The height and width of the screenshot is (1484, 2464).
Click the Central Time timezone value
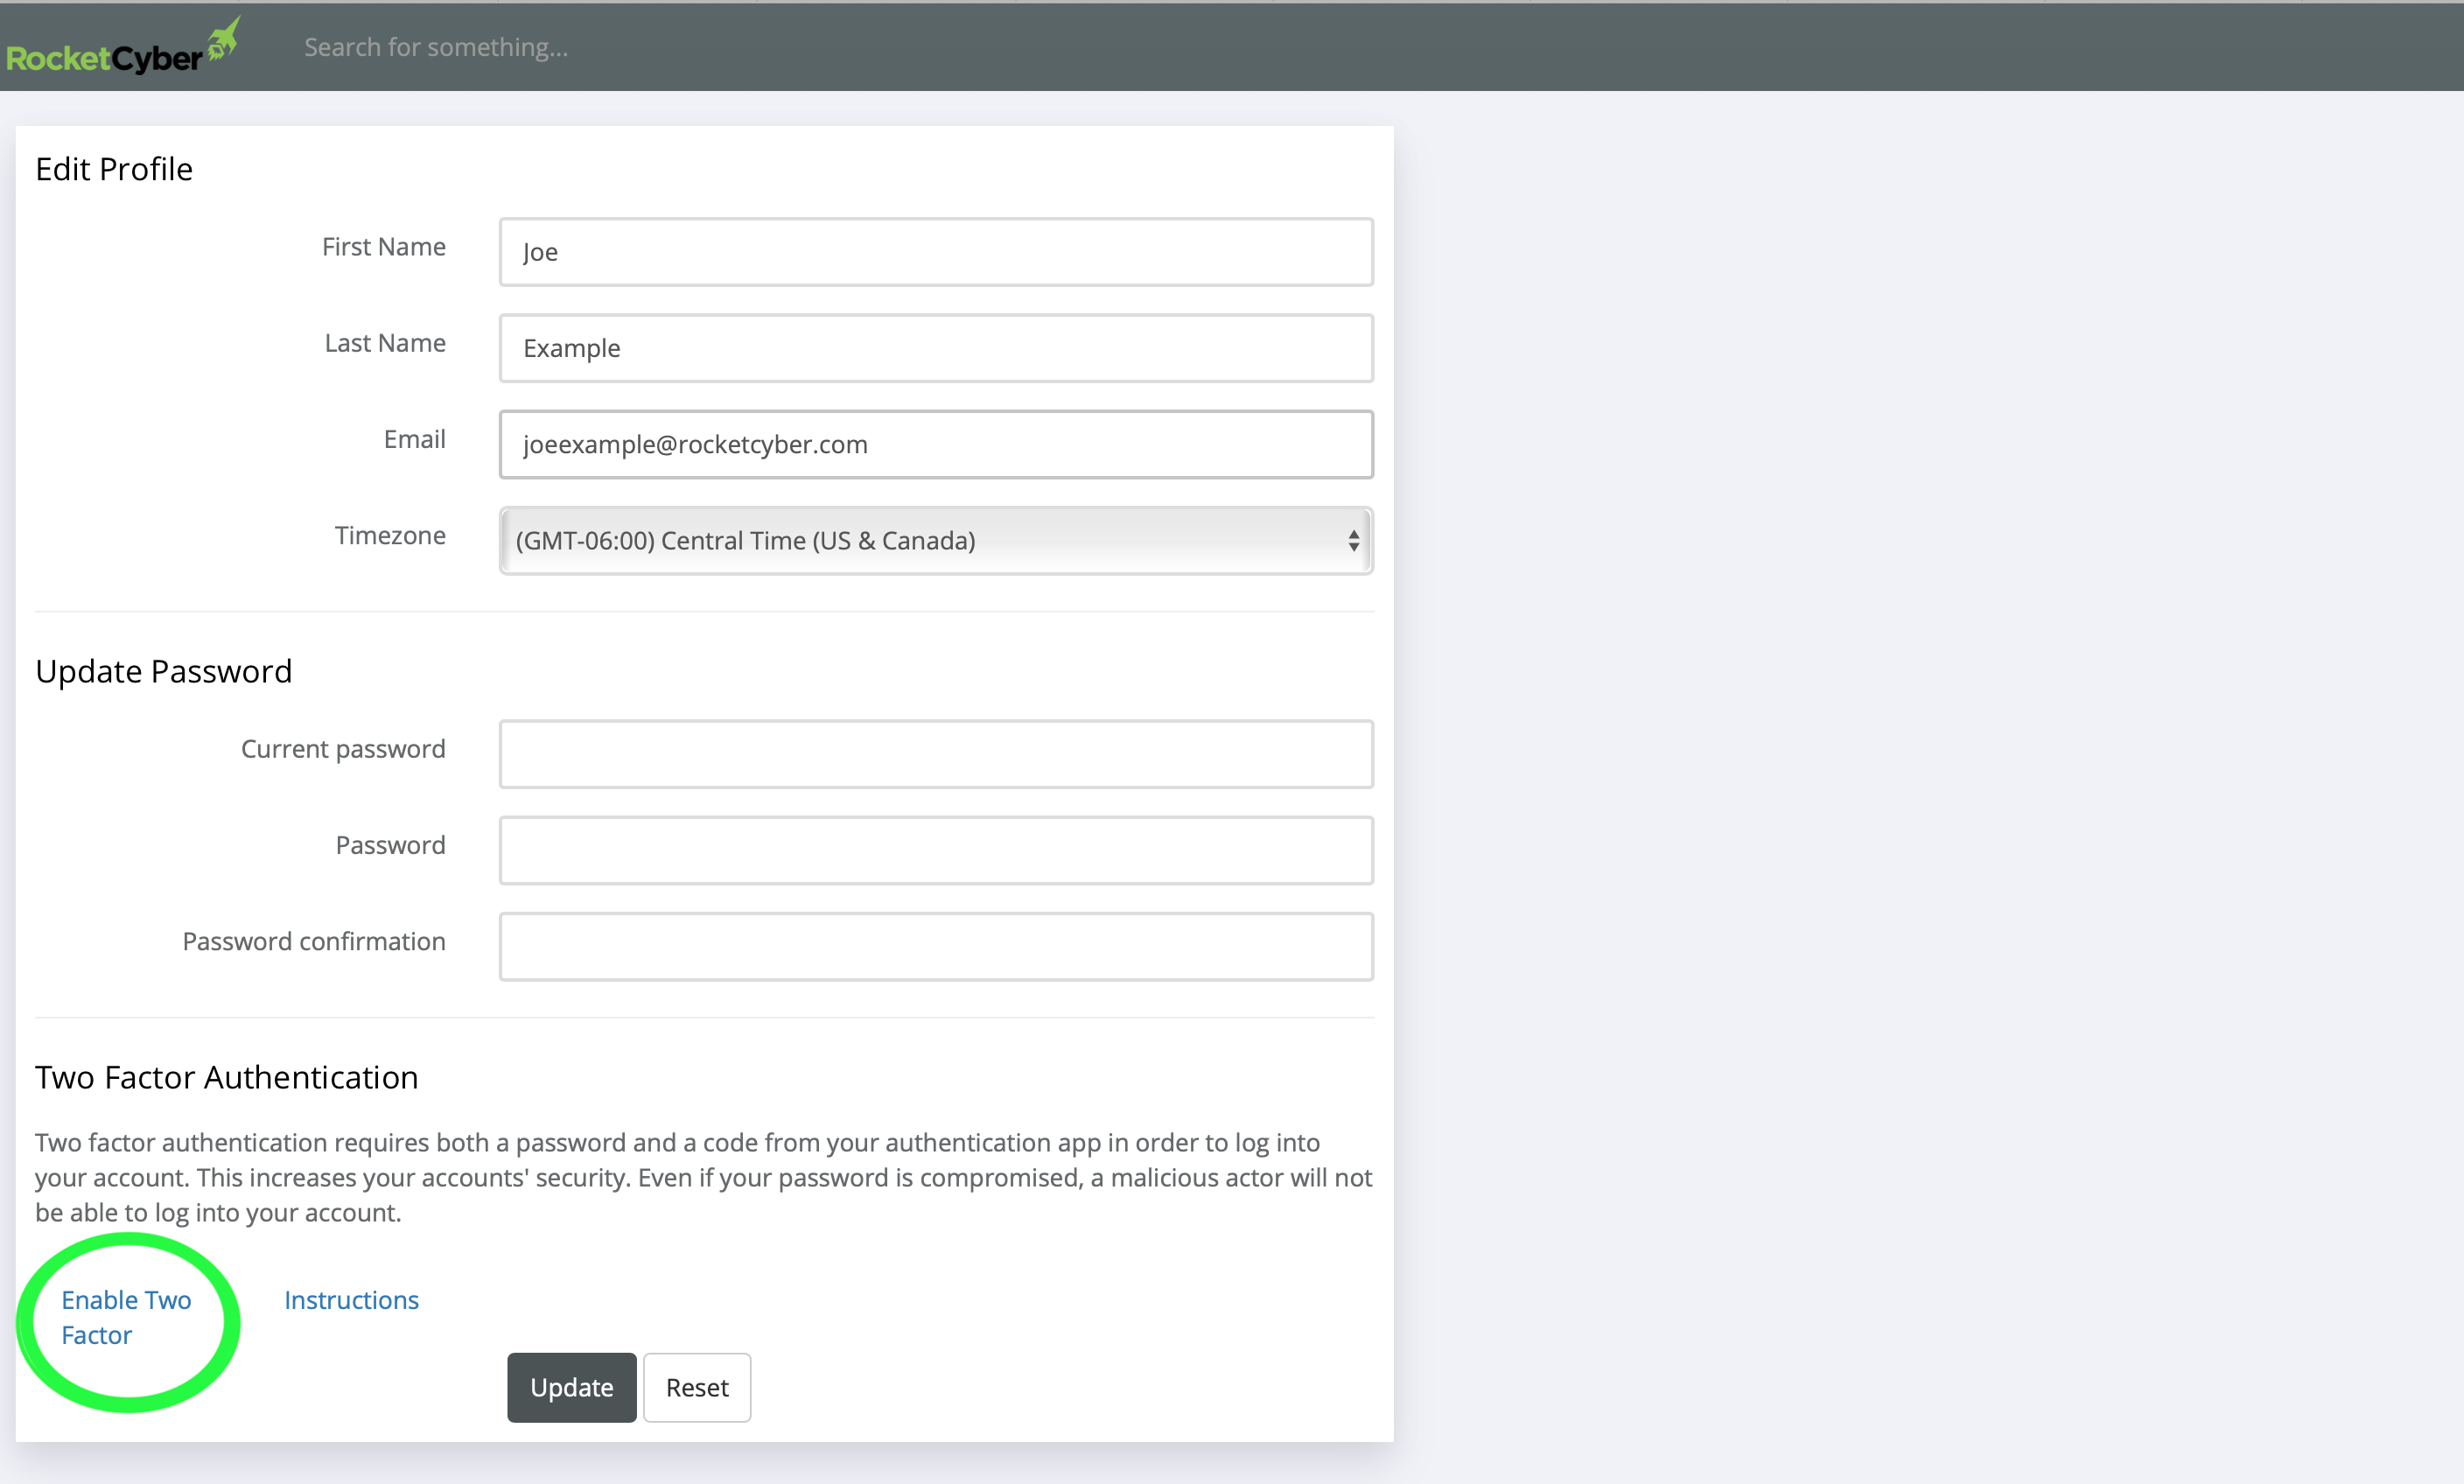[744, 540]
